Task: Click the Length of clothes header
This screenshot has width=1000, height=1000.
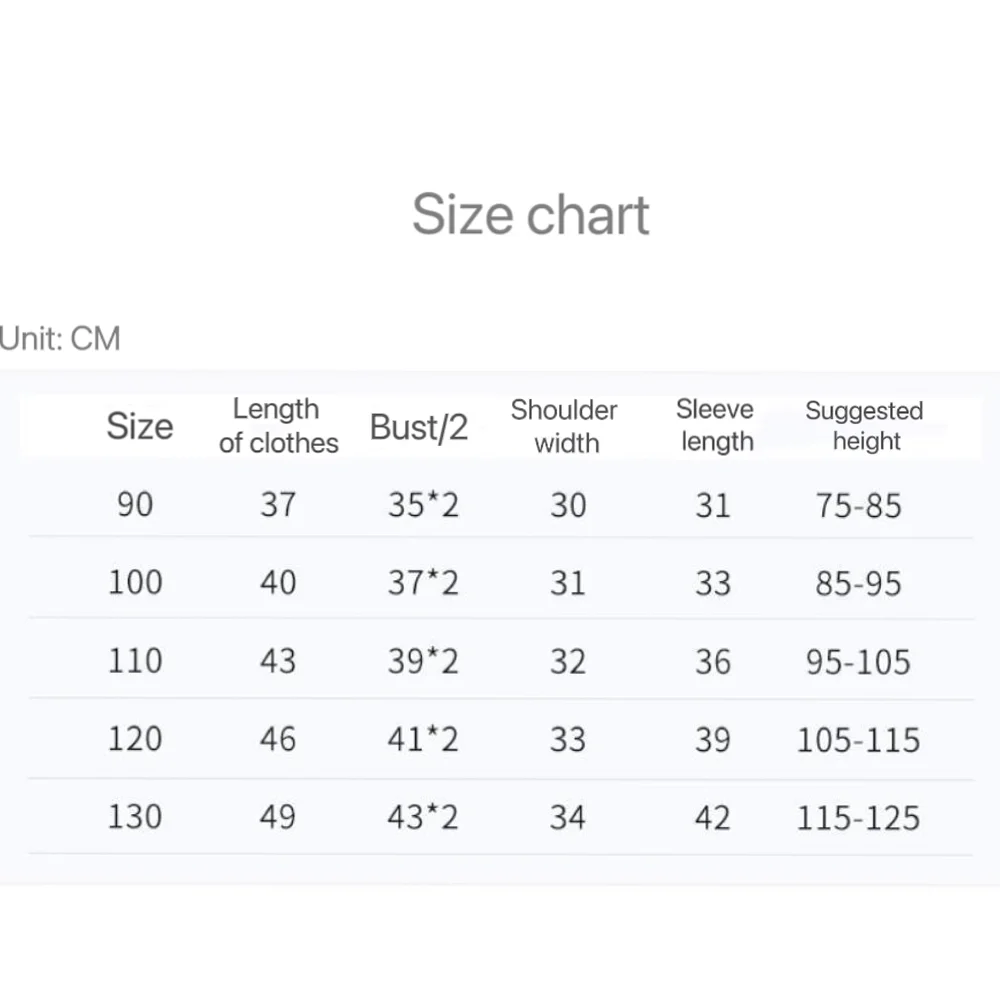Action: click(x=278, y=426)
